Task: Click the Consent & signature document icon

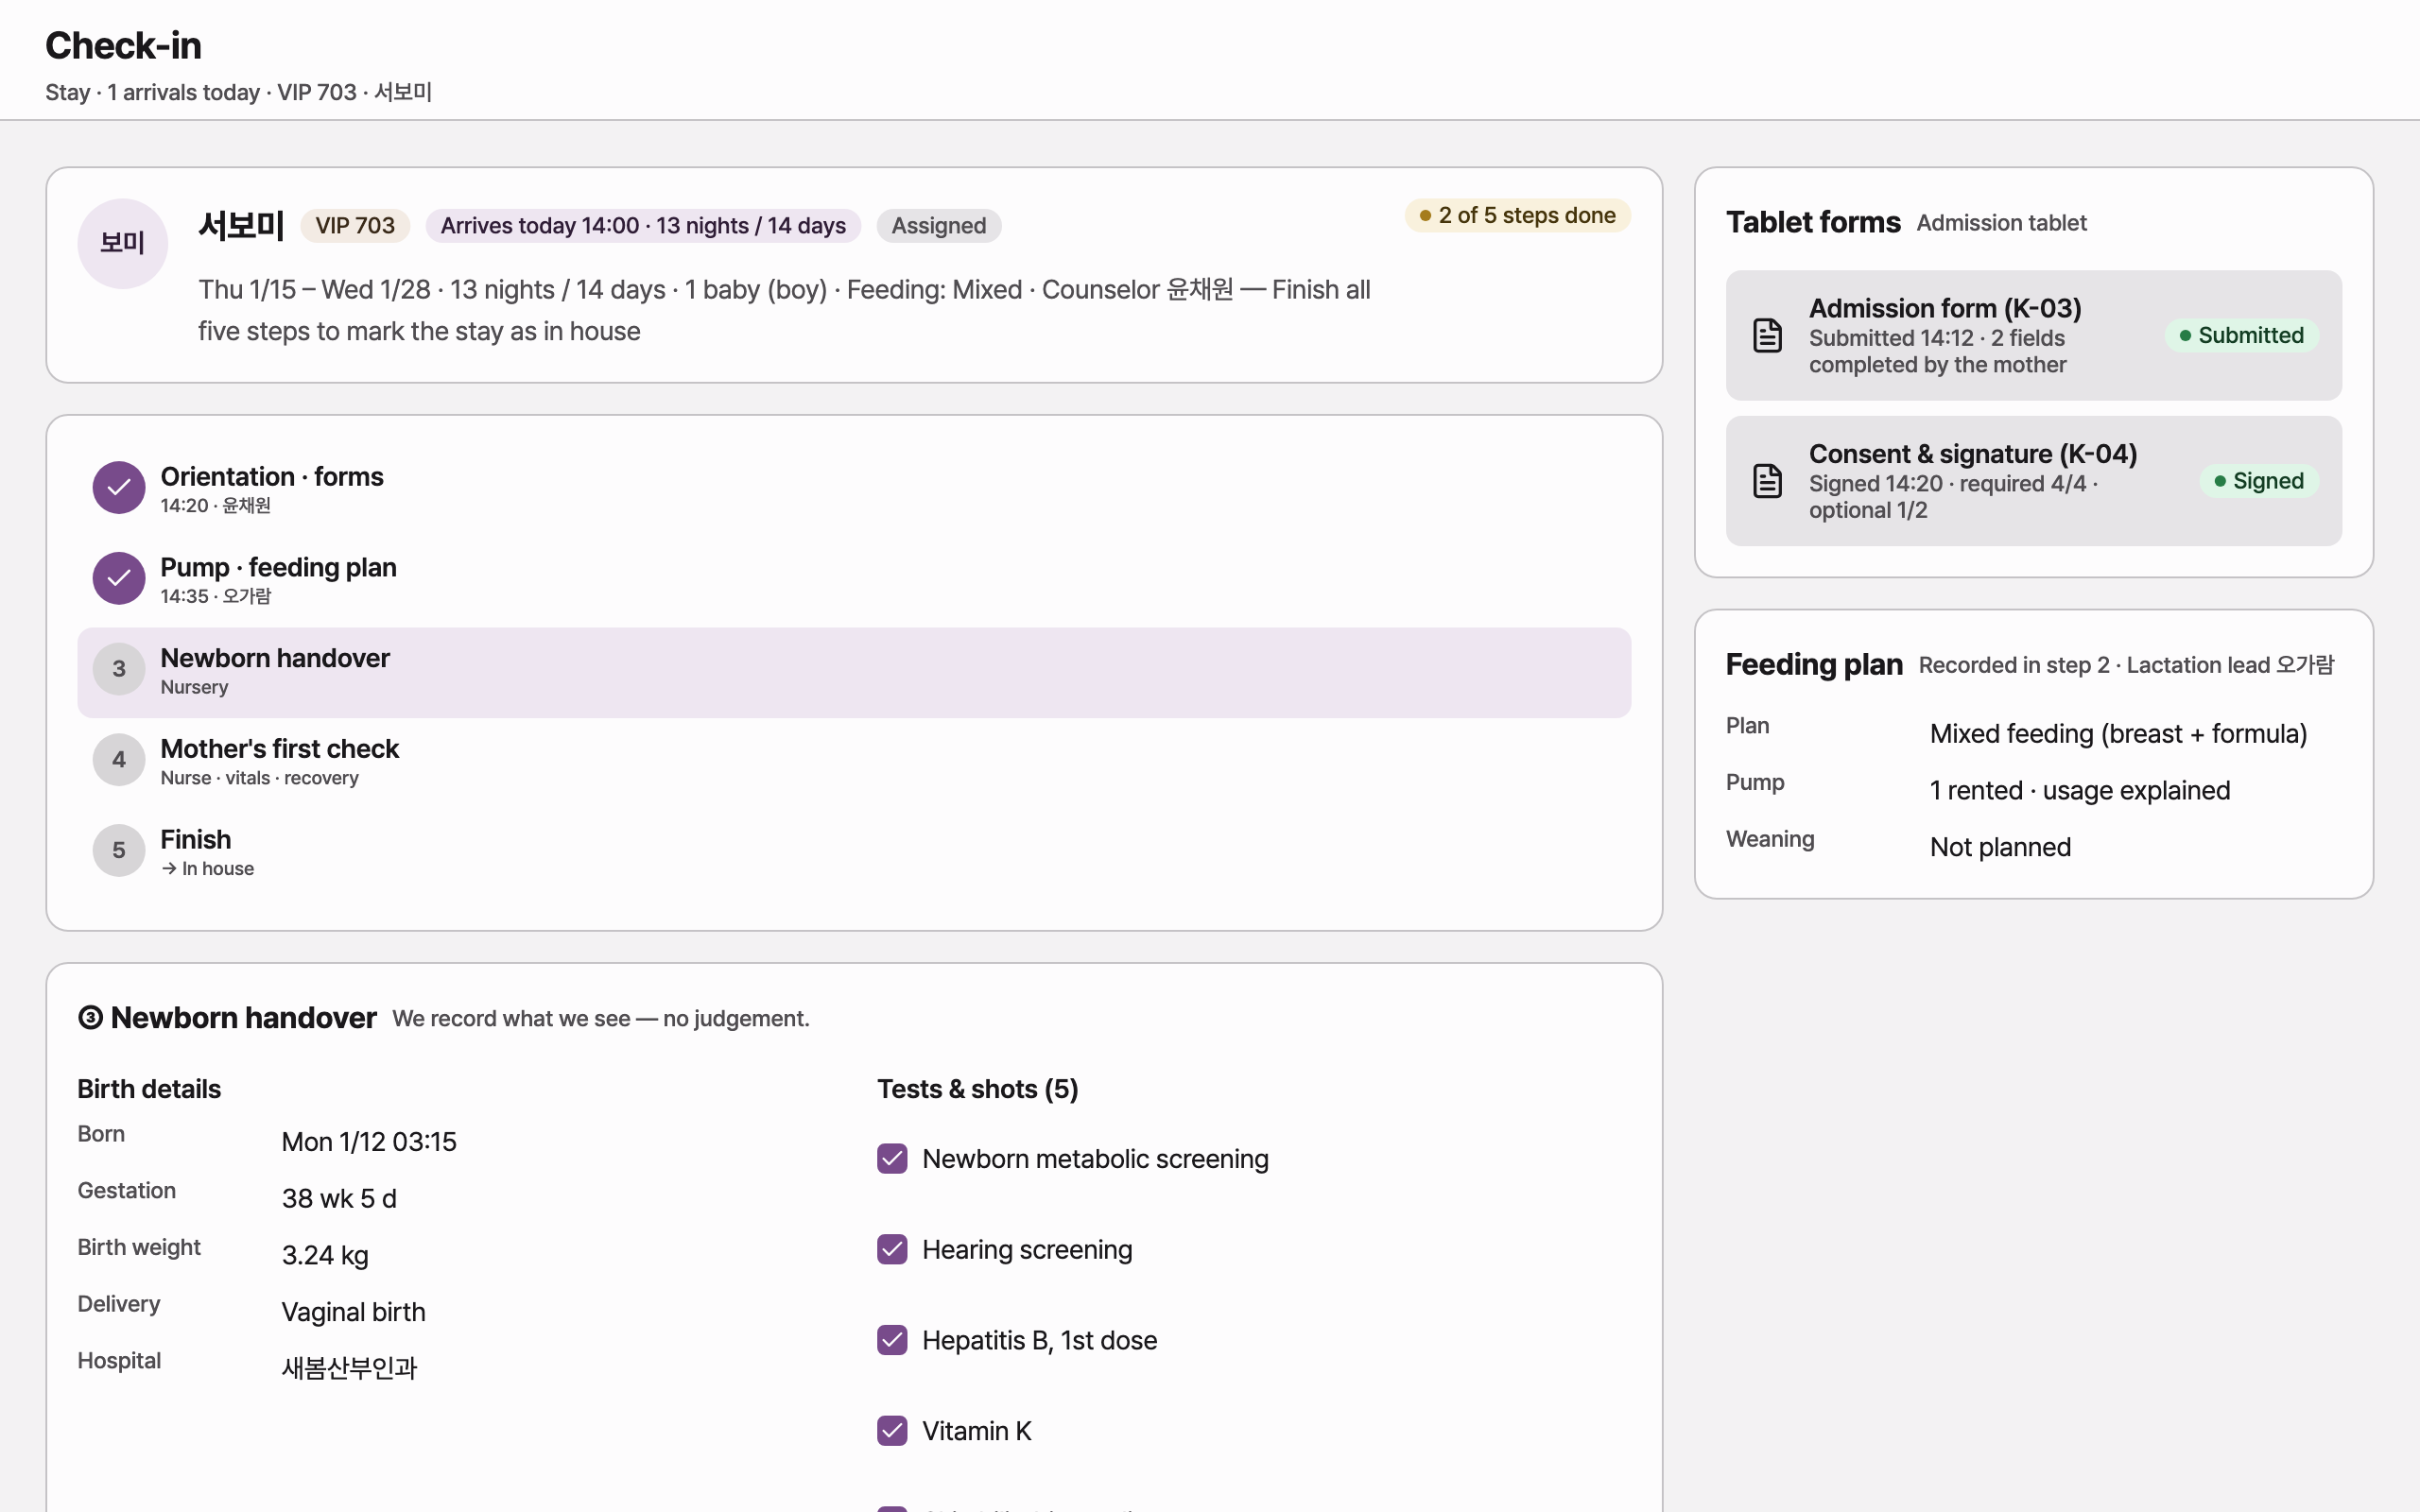Action: (x=1767, y=481)
